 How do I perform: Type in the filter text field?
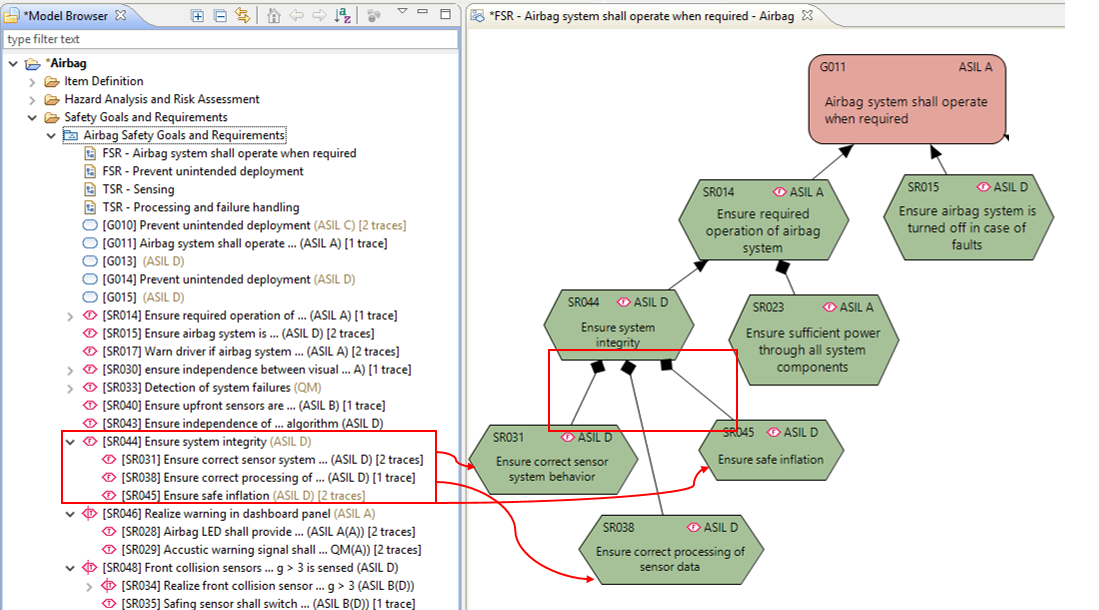(x=230, y=39)
